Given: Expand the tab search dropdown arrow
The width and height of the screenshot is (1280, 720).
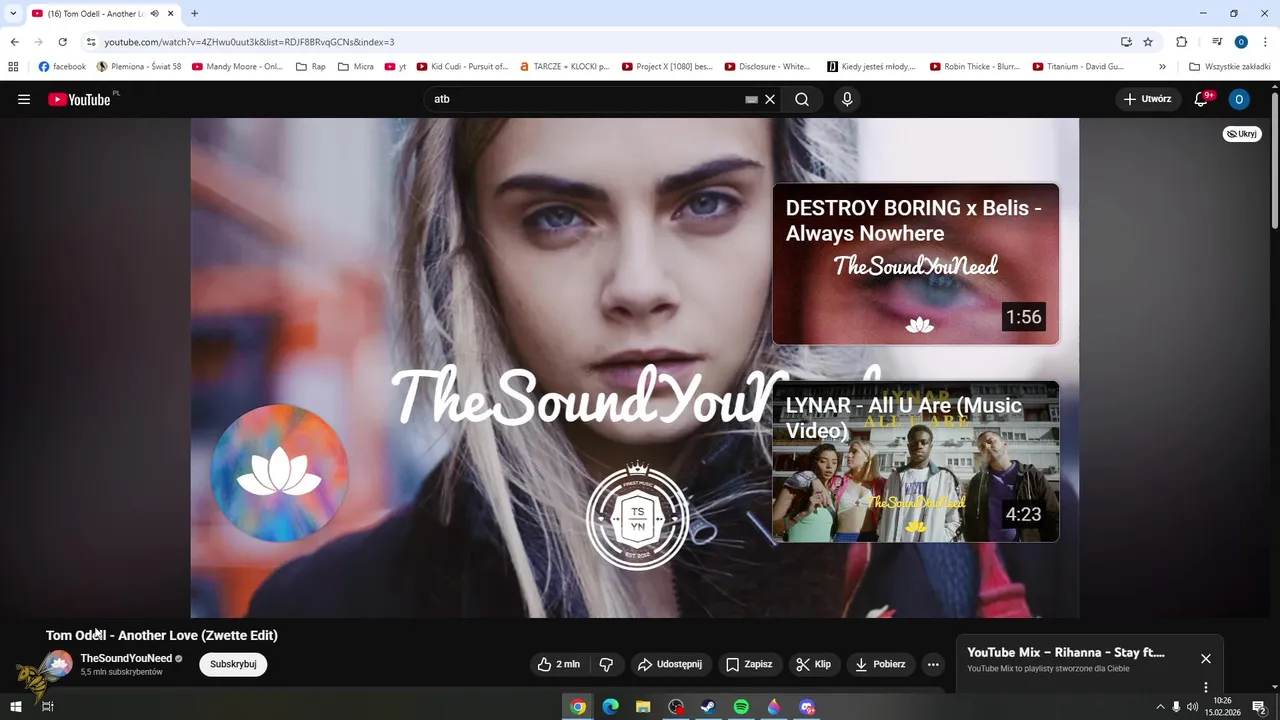Looking at the screenshot, I should [x=13, y=14].
